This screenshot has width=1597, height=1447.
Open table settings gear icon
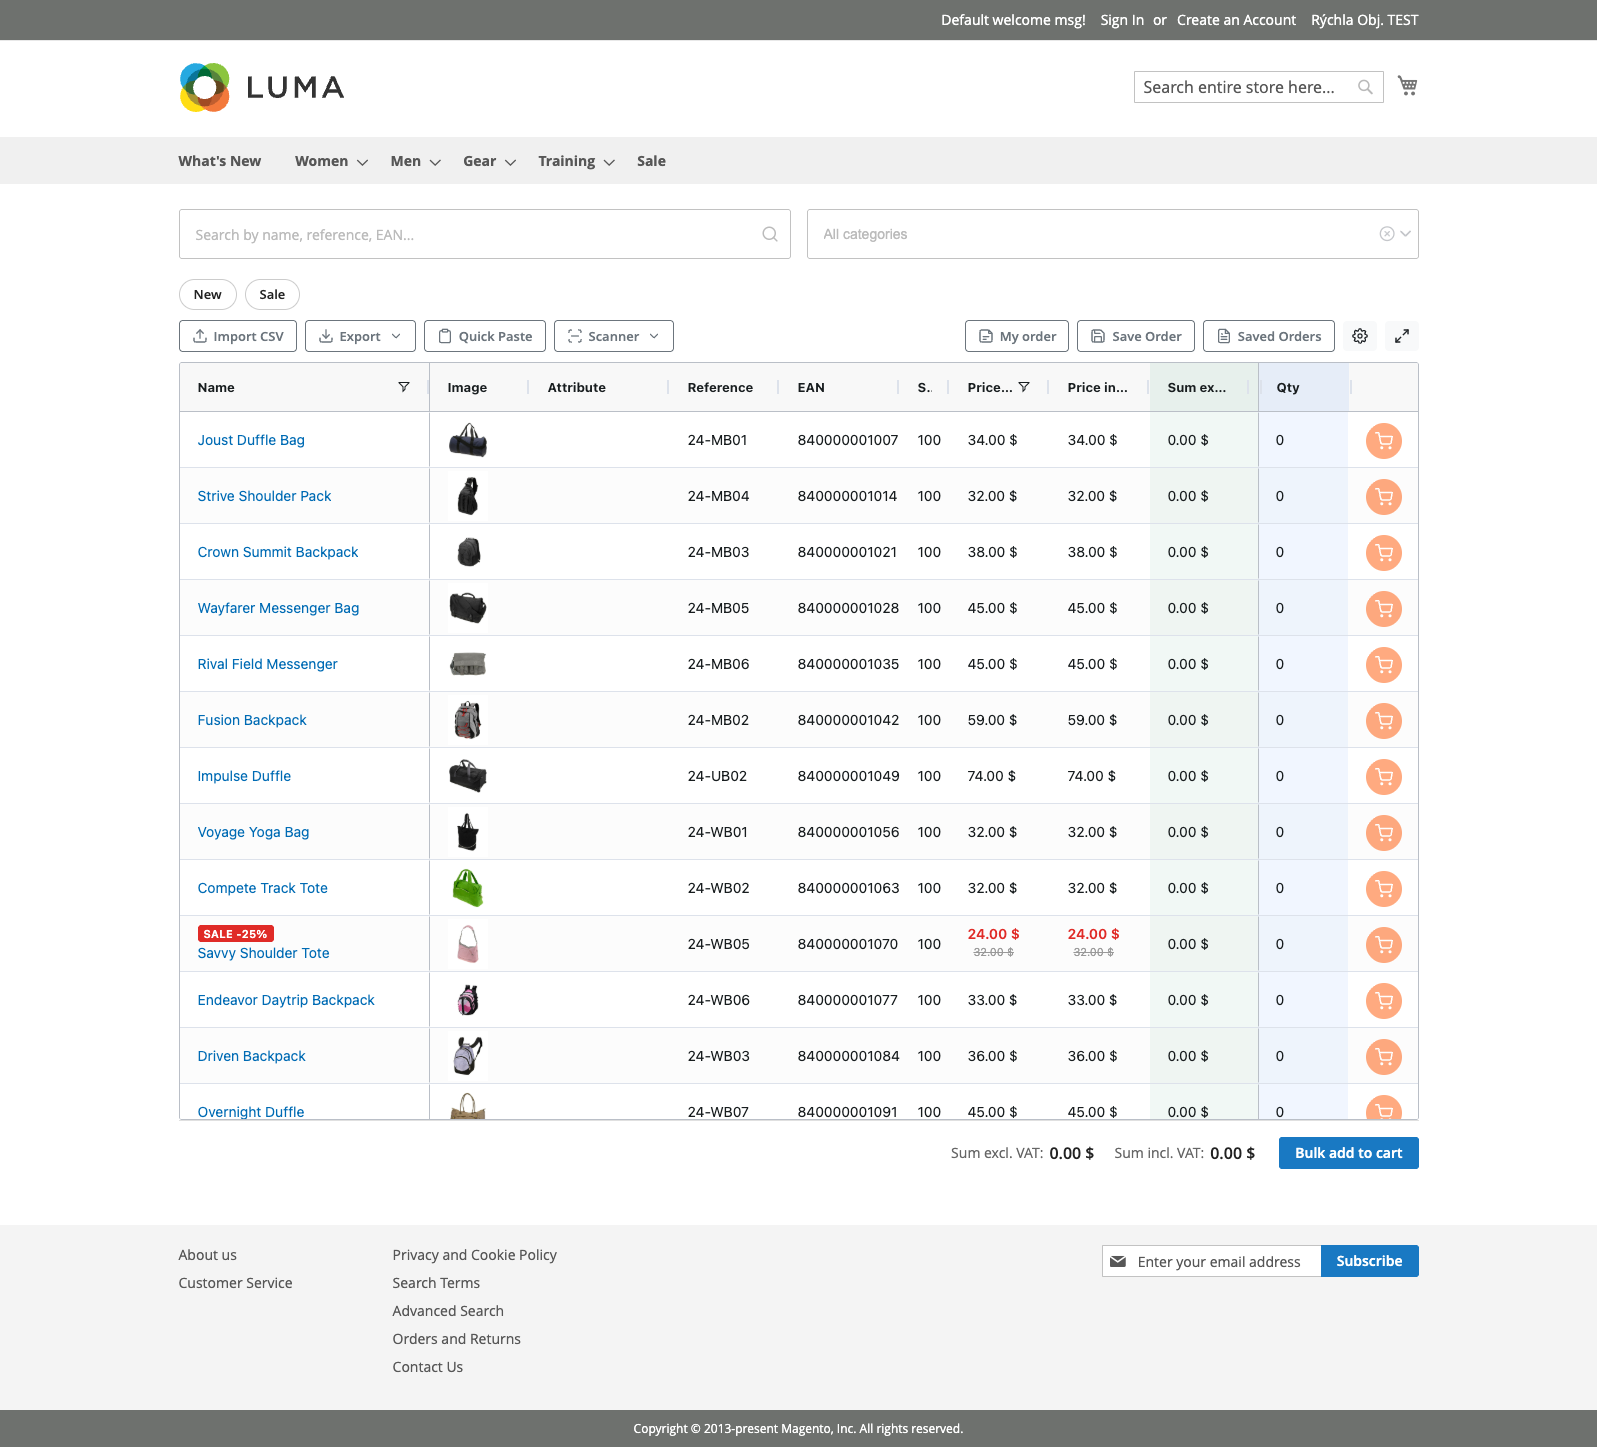tap(1360, 336)
